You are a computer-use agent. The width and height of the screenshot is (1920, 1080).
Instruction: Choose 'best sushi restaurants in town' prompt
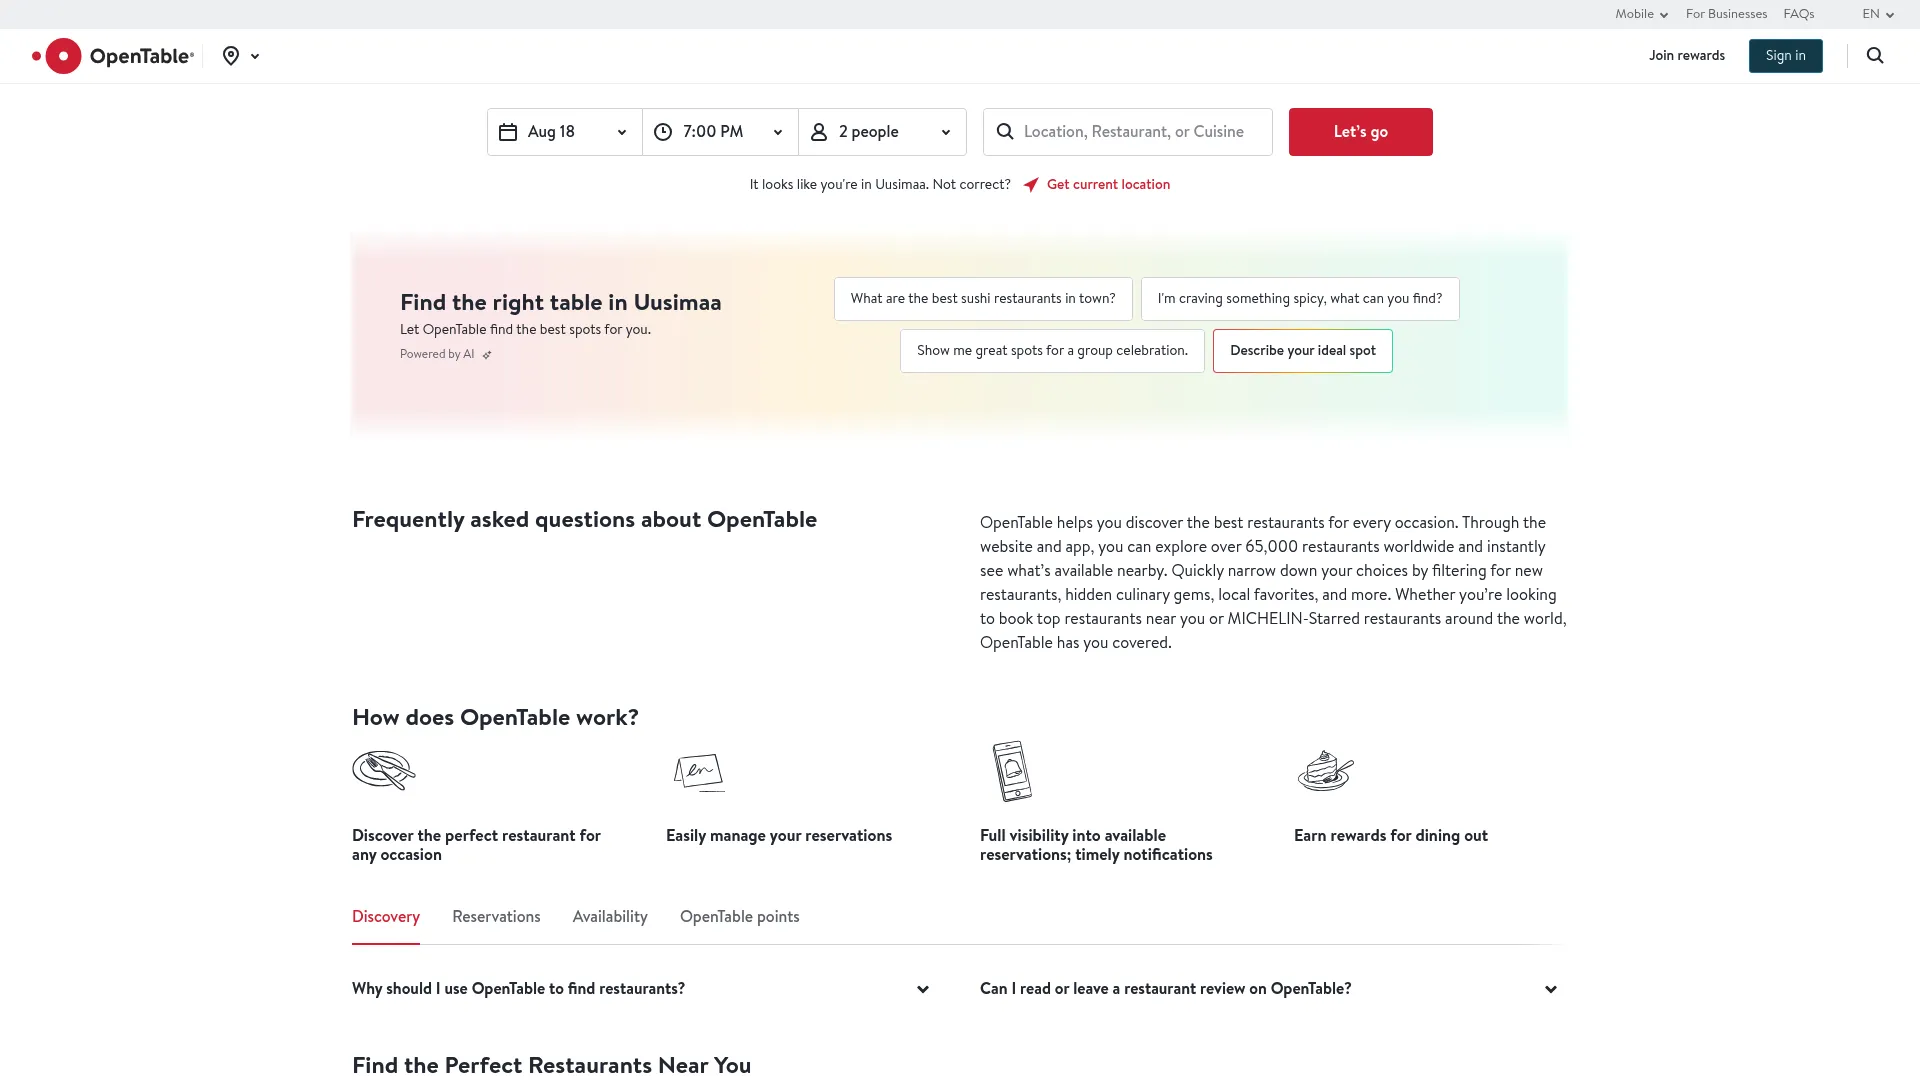click(x=983, y=299)
